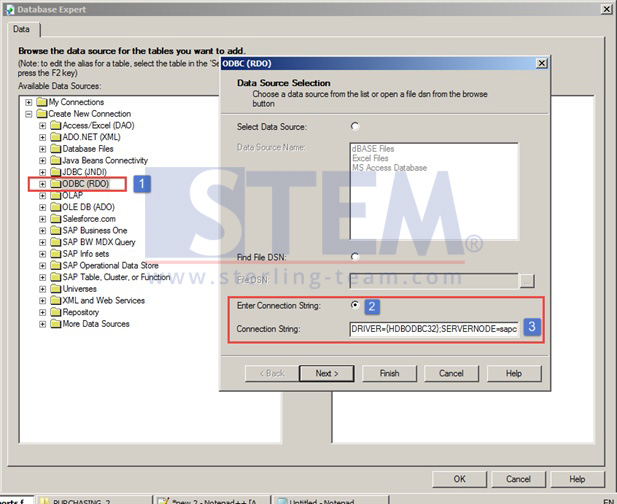Select Excel Files in data source list

pos(370,158)
